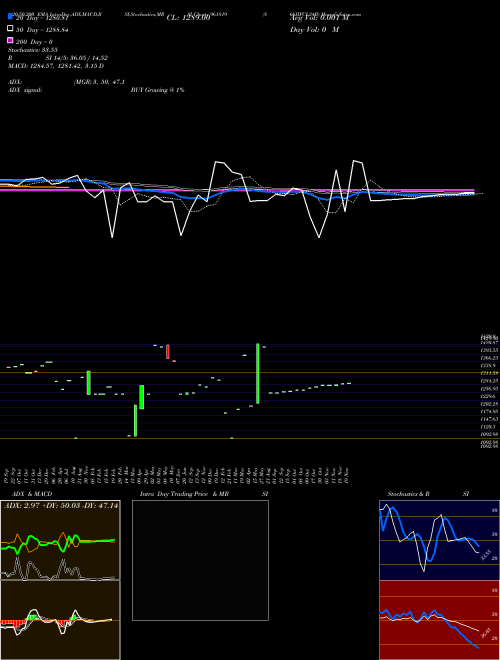Click the 'Intra Day Trading Price & MR' title

click(x=184, y=494)
